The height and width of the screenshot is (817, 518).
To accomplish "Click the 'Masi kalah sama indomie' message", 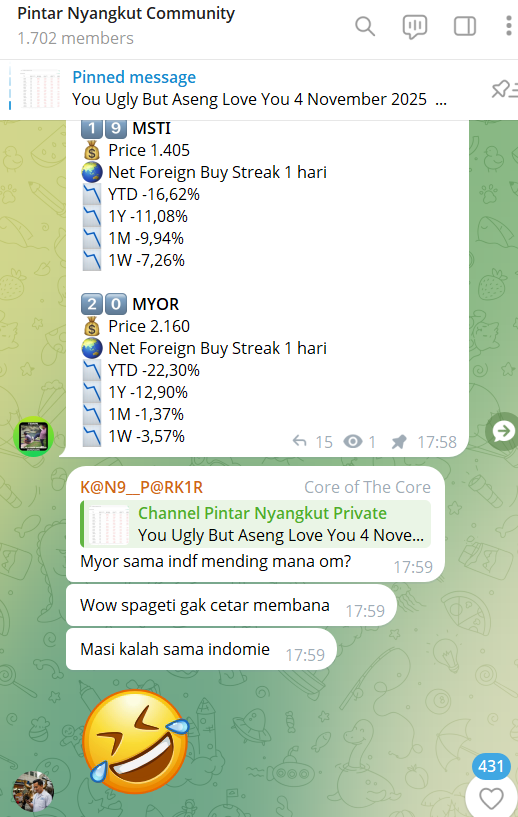I will 201,649.
